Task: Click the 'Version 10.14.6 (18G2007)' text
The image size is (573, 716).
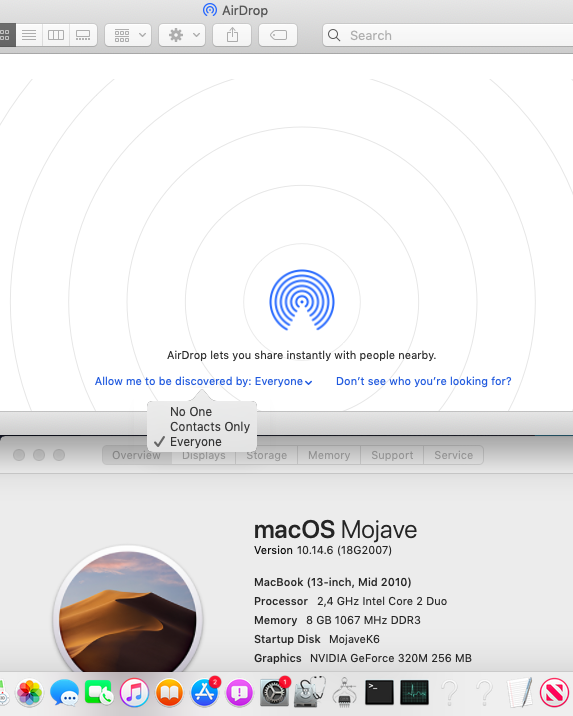Action: [323, 550]
